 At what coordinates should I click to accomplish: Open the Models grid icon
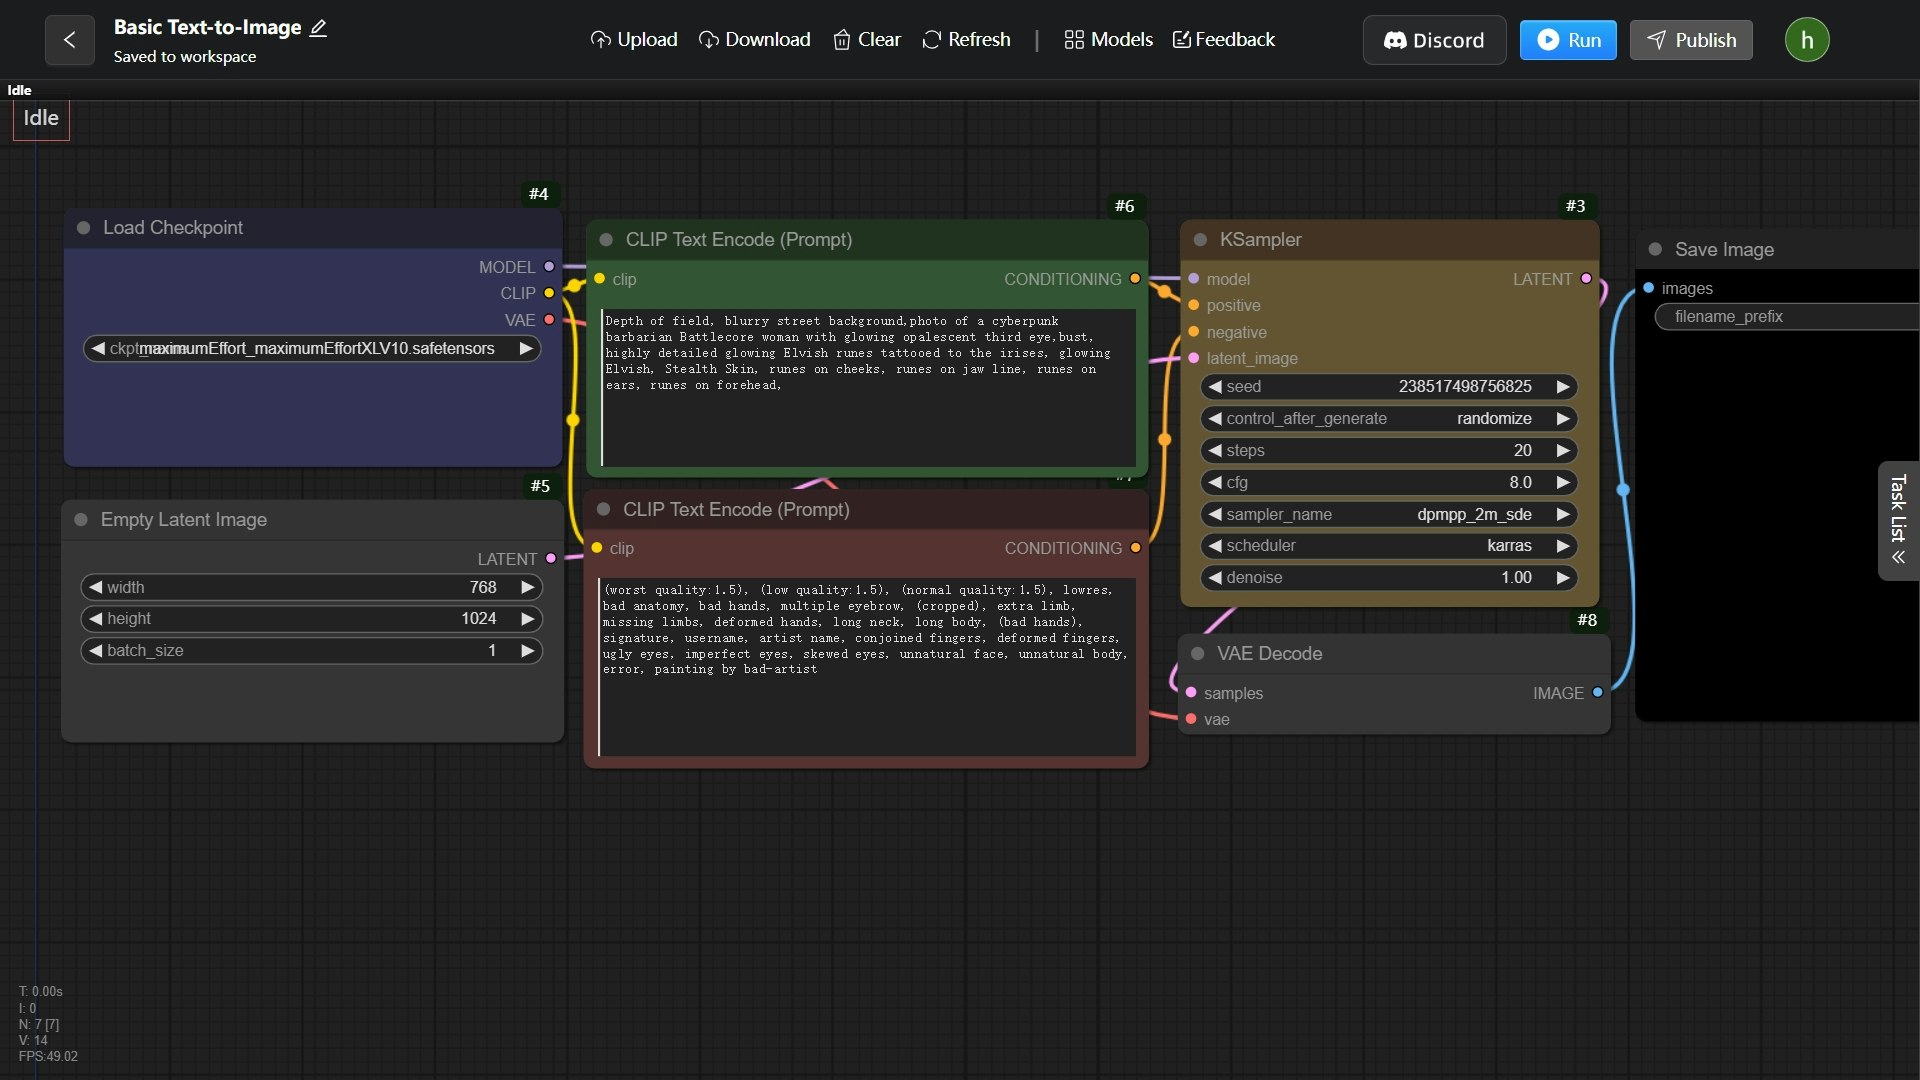pyautogui.click(x=1074, y=40)
